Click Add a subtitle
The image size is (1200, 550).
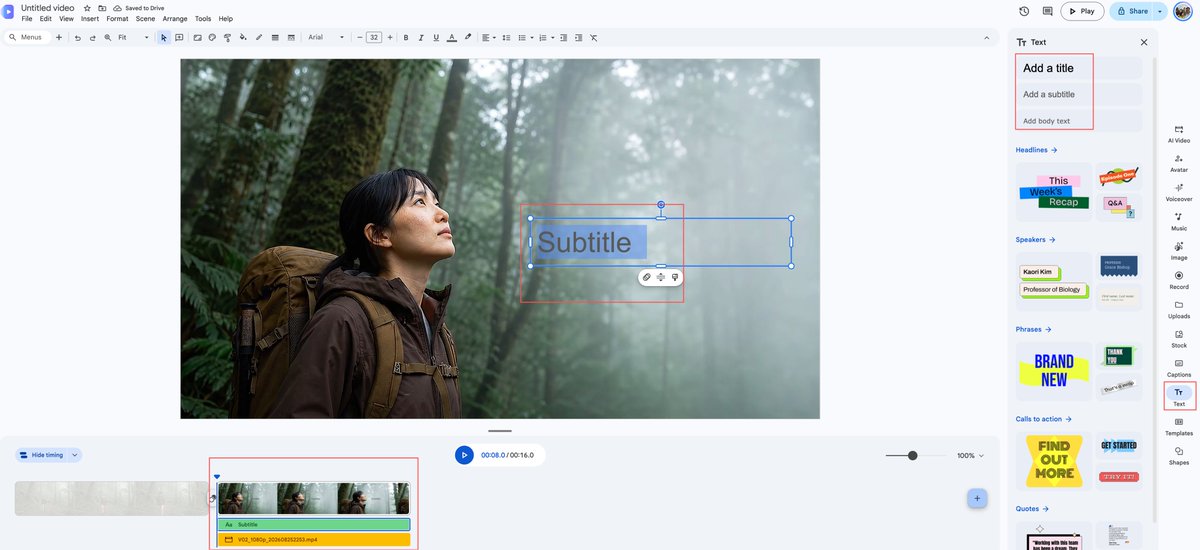1079,94
